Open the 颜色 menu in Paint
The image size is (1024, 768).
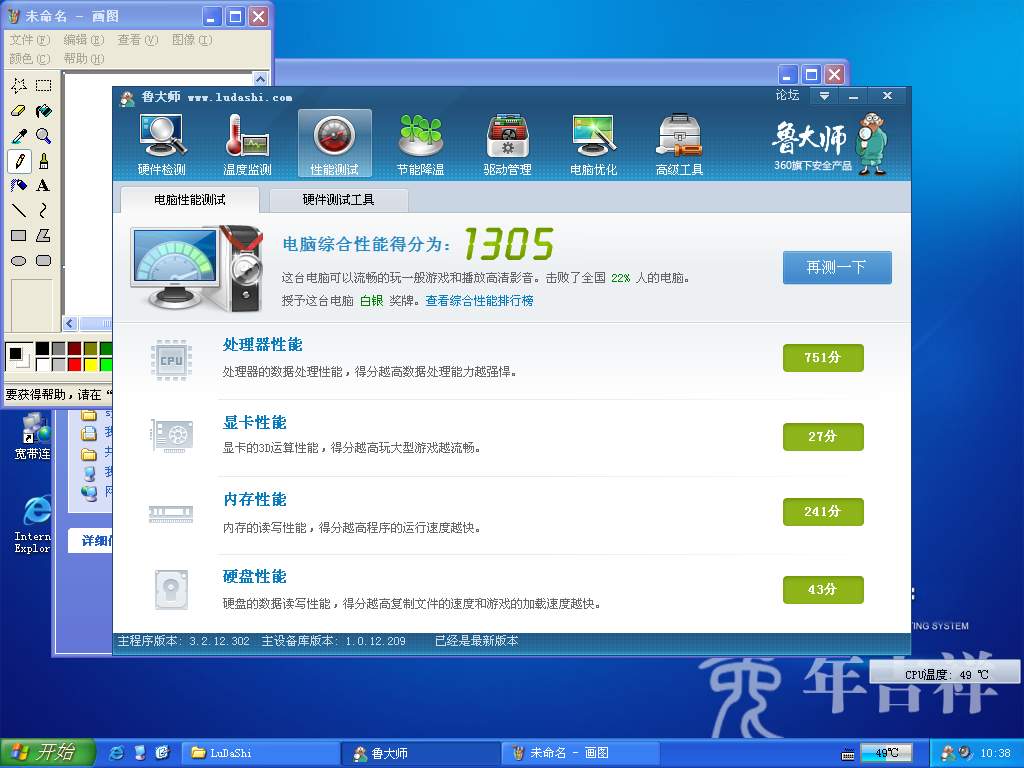[x=30, y=59]
